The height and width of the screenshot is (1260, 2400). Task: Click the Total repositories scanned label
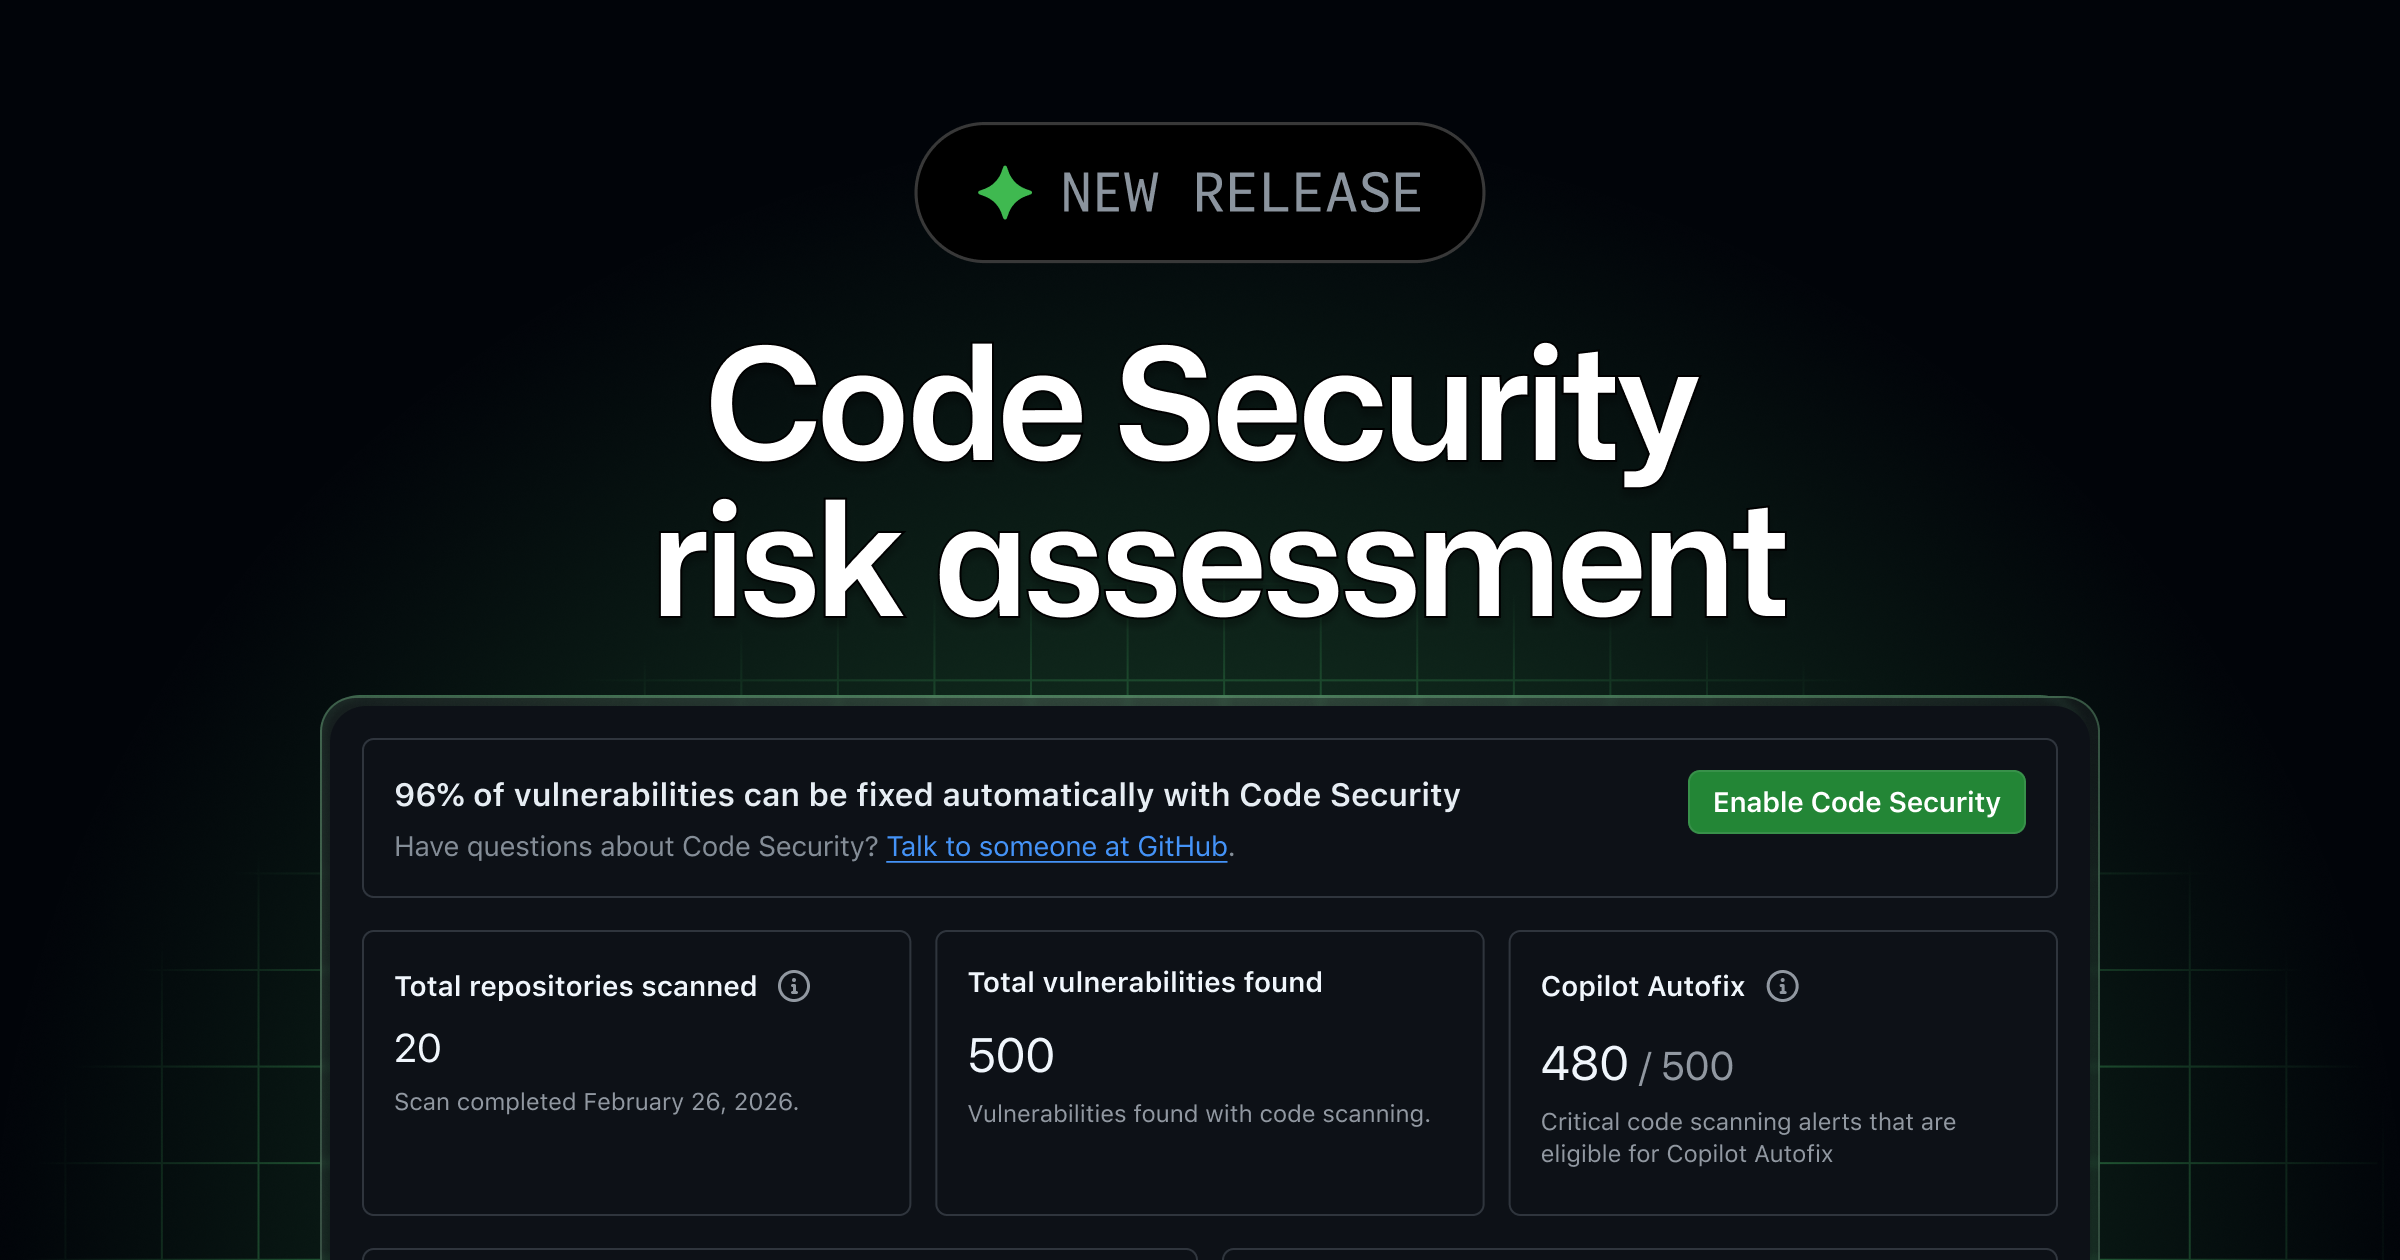tap(575, 986)
